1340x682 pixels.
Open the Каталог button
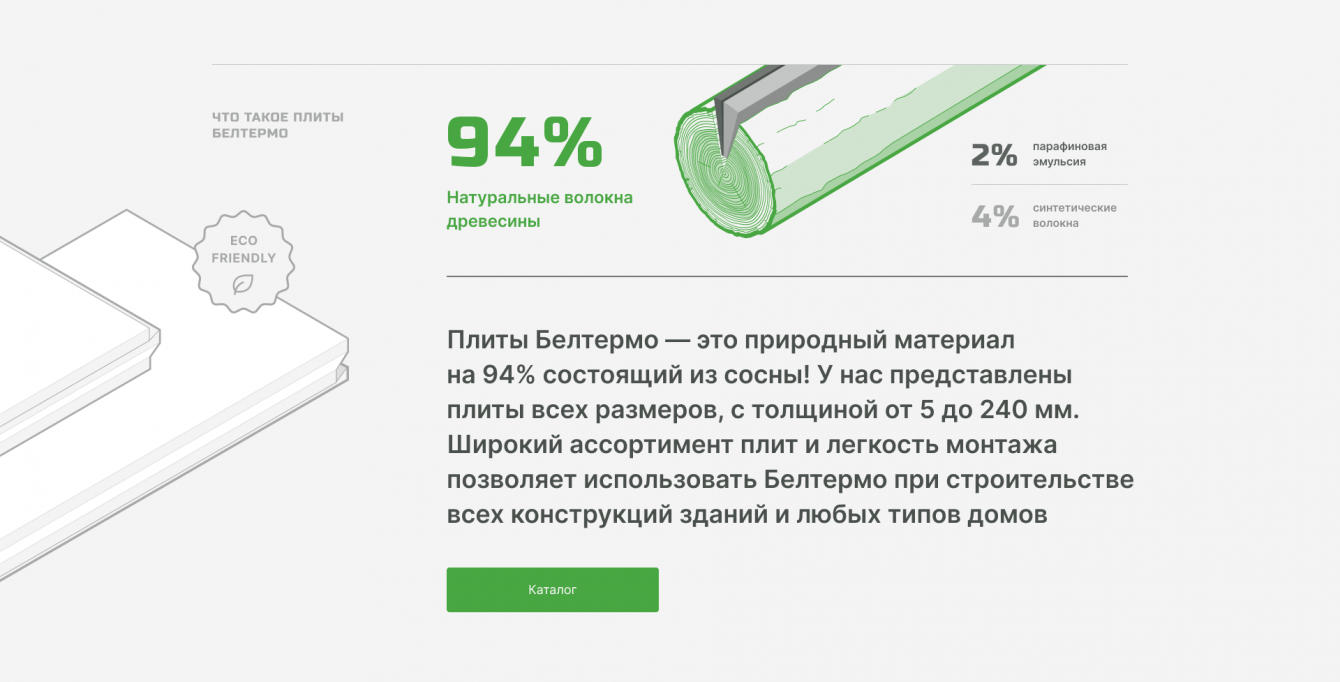coord(552,590)
